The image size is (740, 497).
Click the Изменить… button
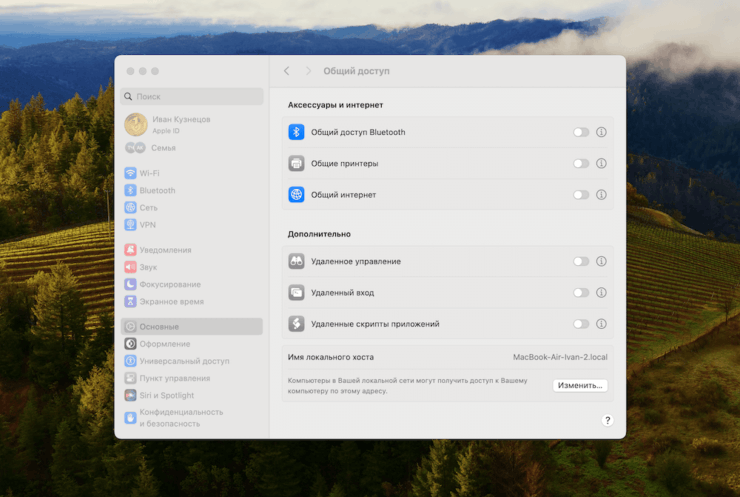[580, 385]
